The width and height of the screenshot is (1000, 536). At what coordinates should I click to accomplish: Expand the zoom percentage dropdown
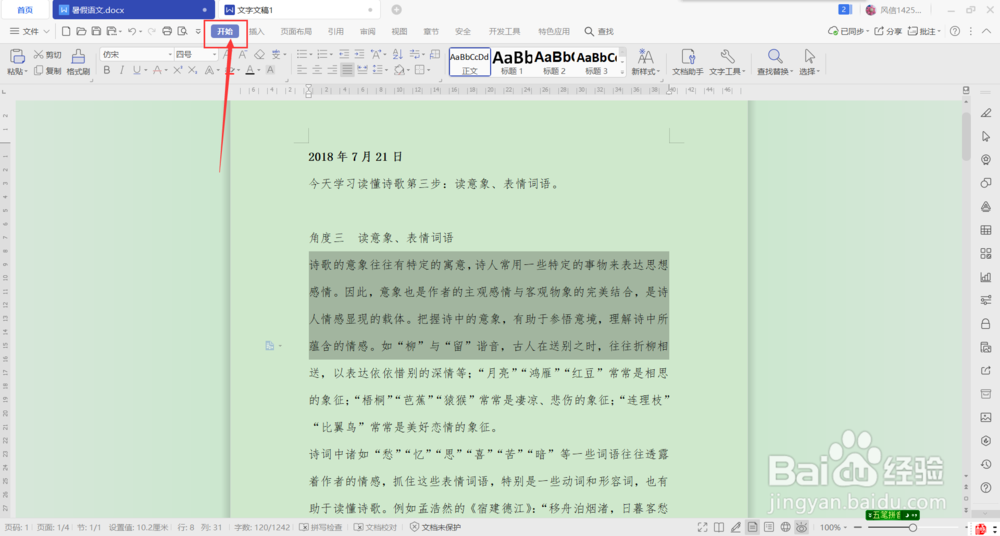click(845, 528)
